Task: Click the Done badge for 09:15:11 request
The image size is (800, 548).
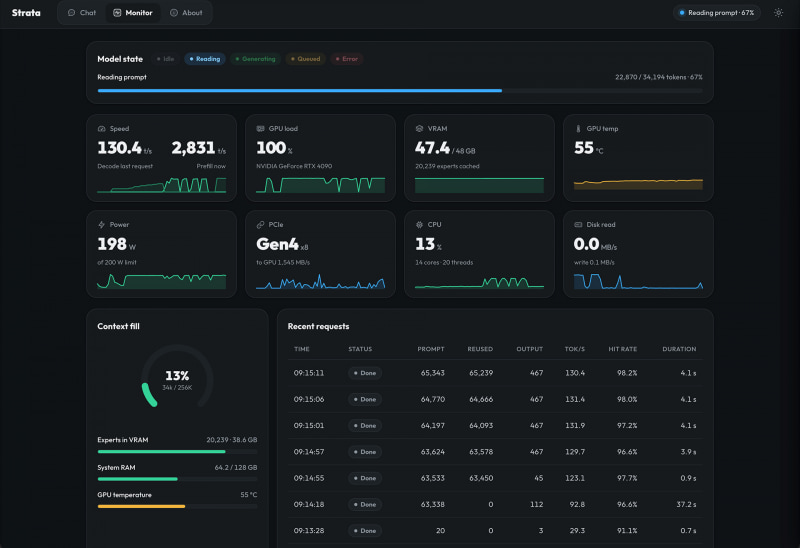Action: click(365, 373)
